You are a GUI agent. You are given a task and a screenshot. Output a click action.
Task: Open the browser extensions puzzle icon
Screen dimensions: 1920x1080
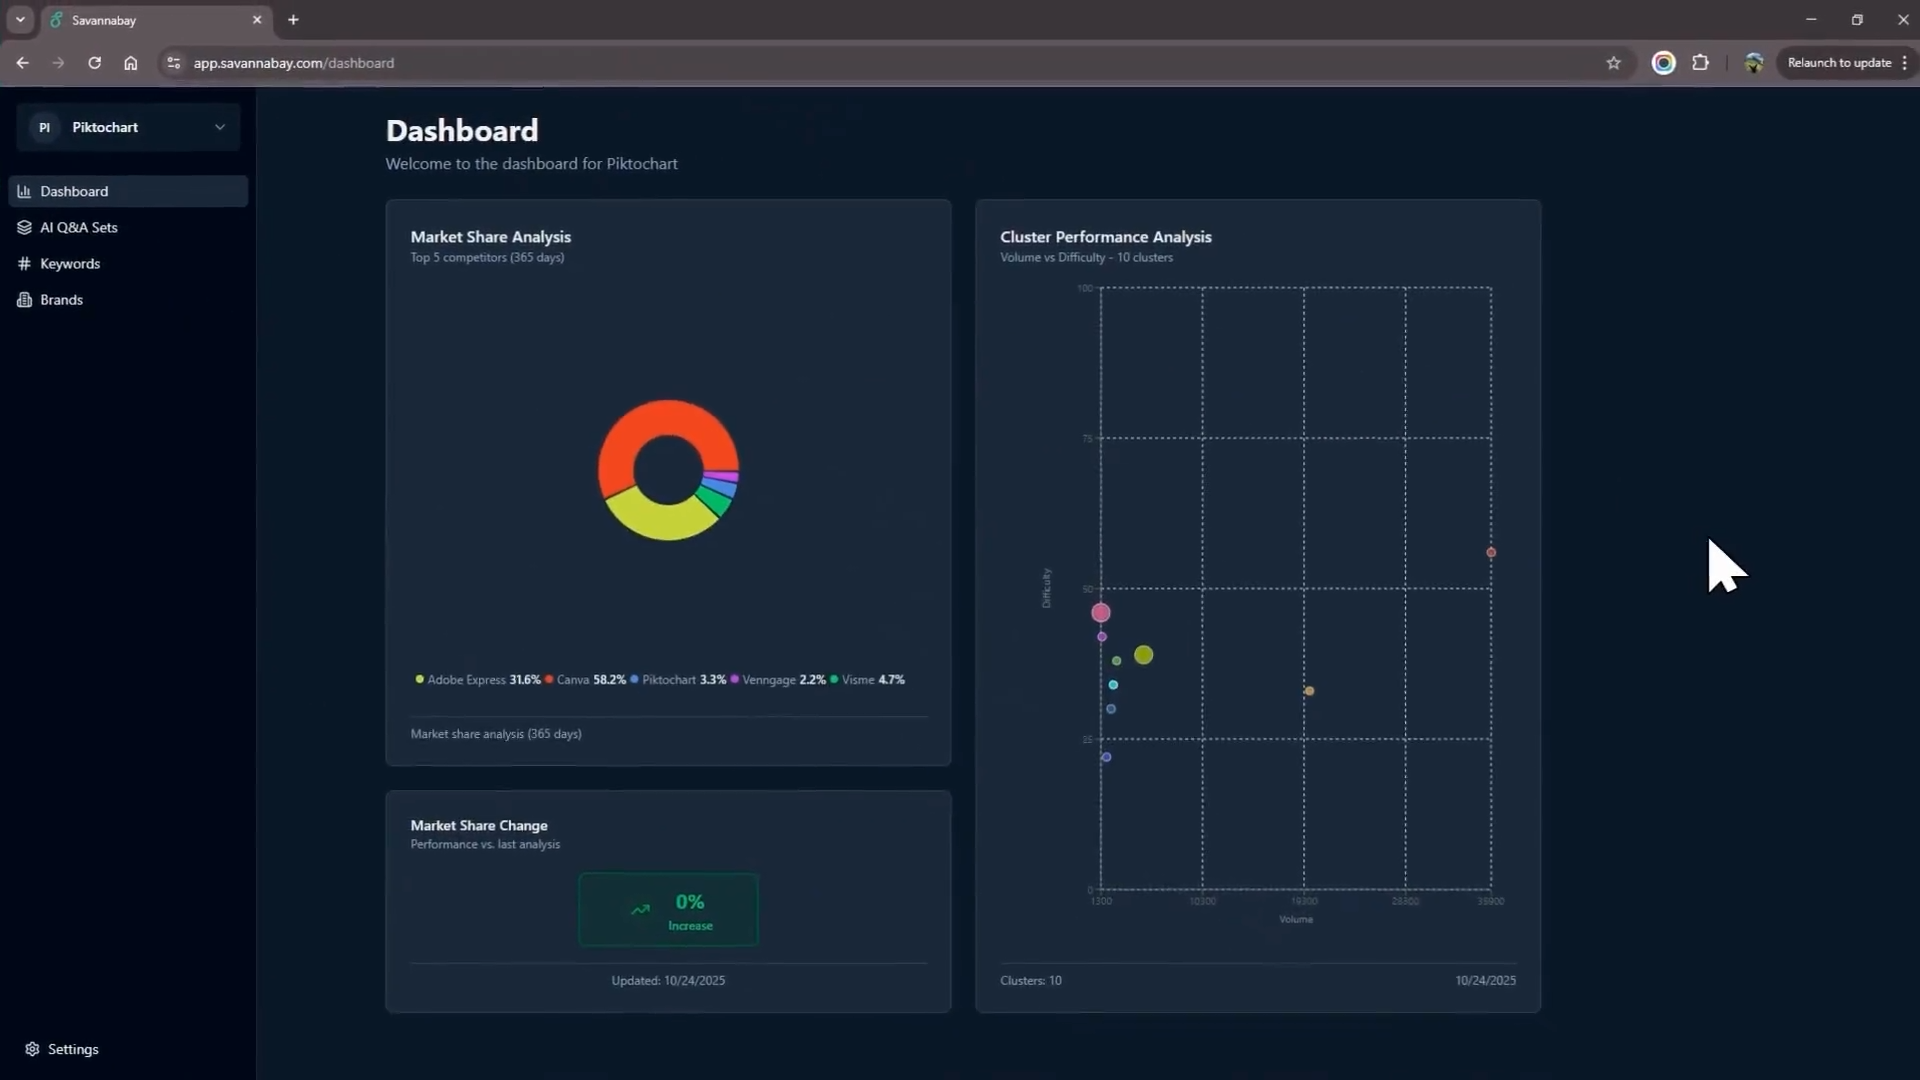tap(1701, 62)
